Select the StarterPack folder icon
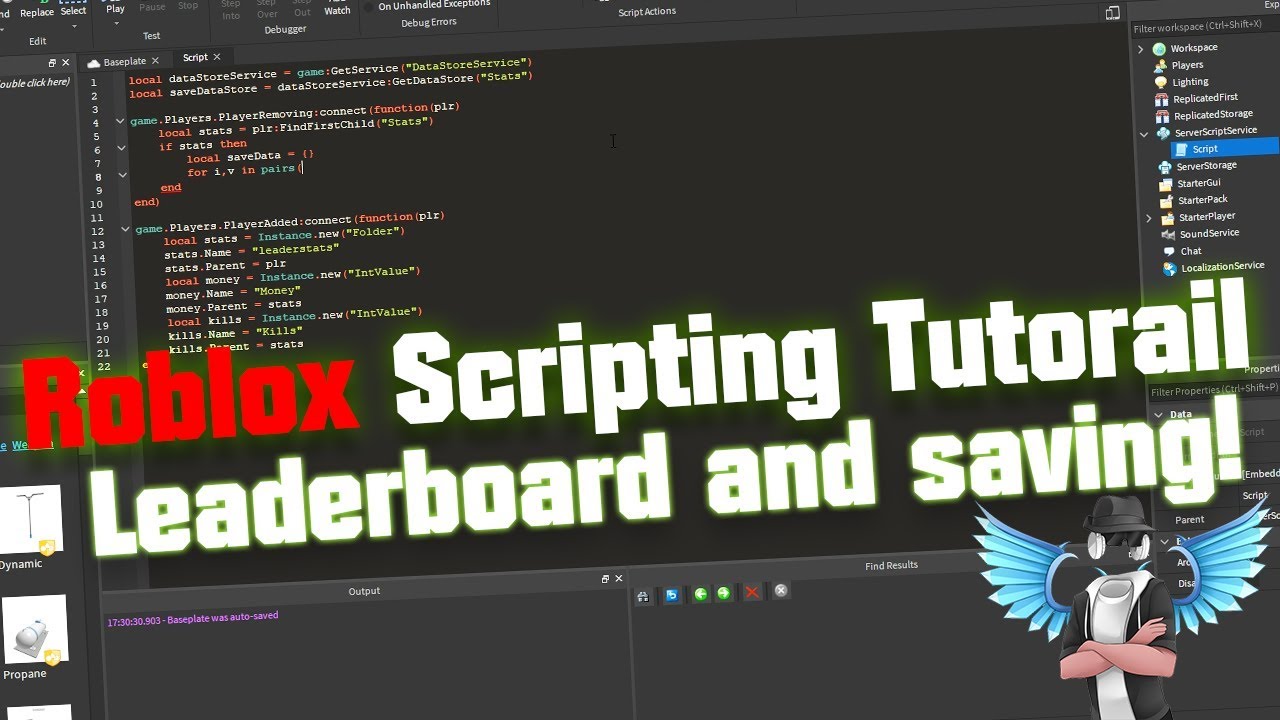This screenshot has width=1280, height=720. coord(1166,200)
